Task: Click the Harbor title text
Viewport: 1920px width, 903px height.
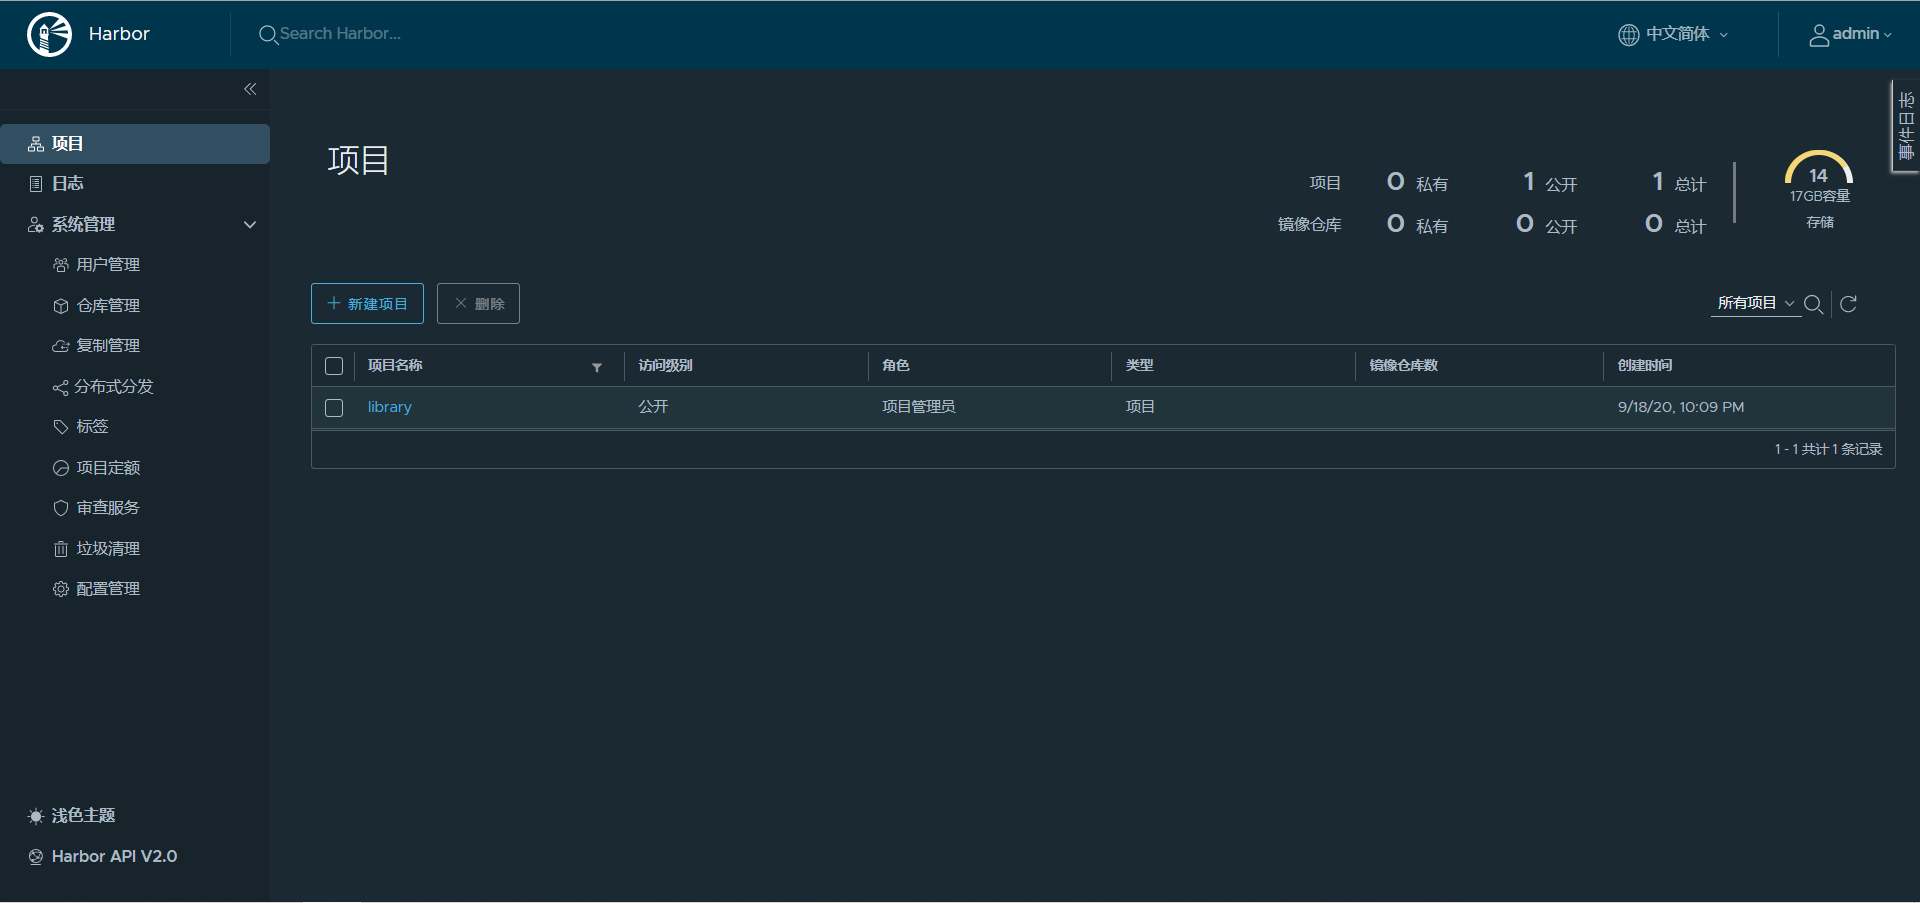Action: pos(119,34)
